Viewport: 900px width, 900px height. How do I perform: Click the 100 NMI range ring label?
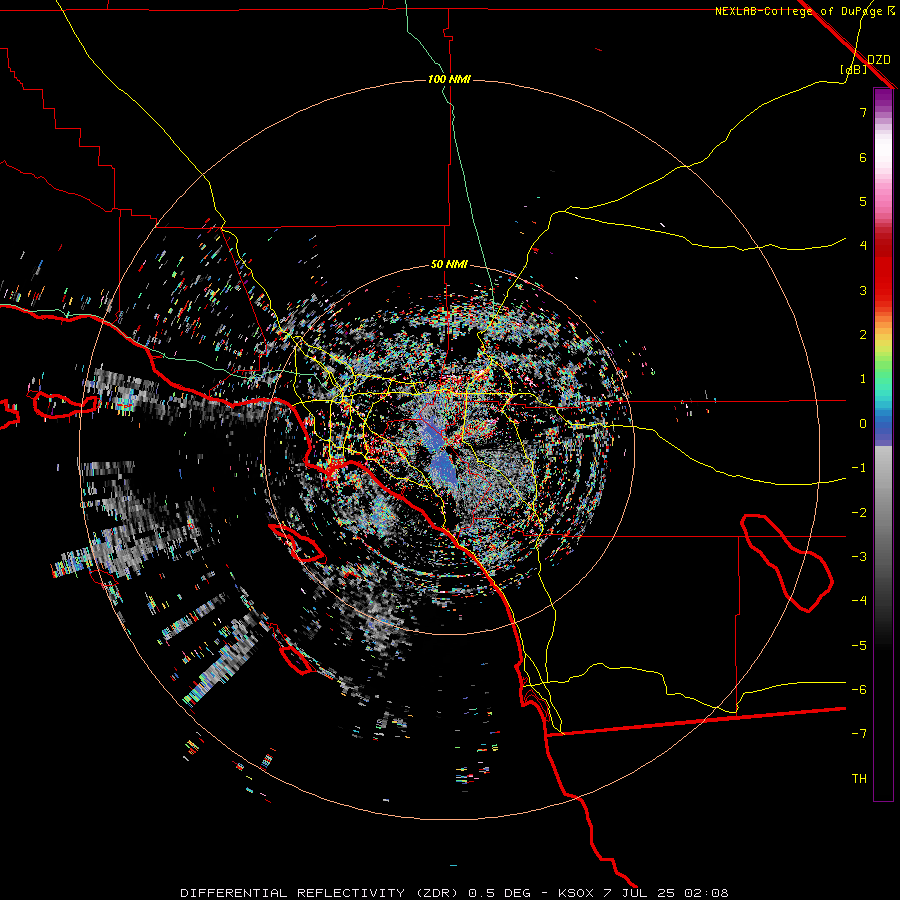pos(449,79)
